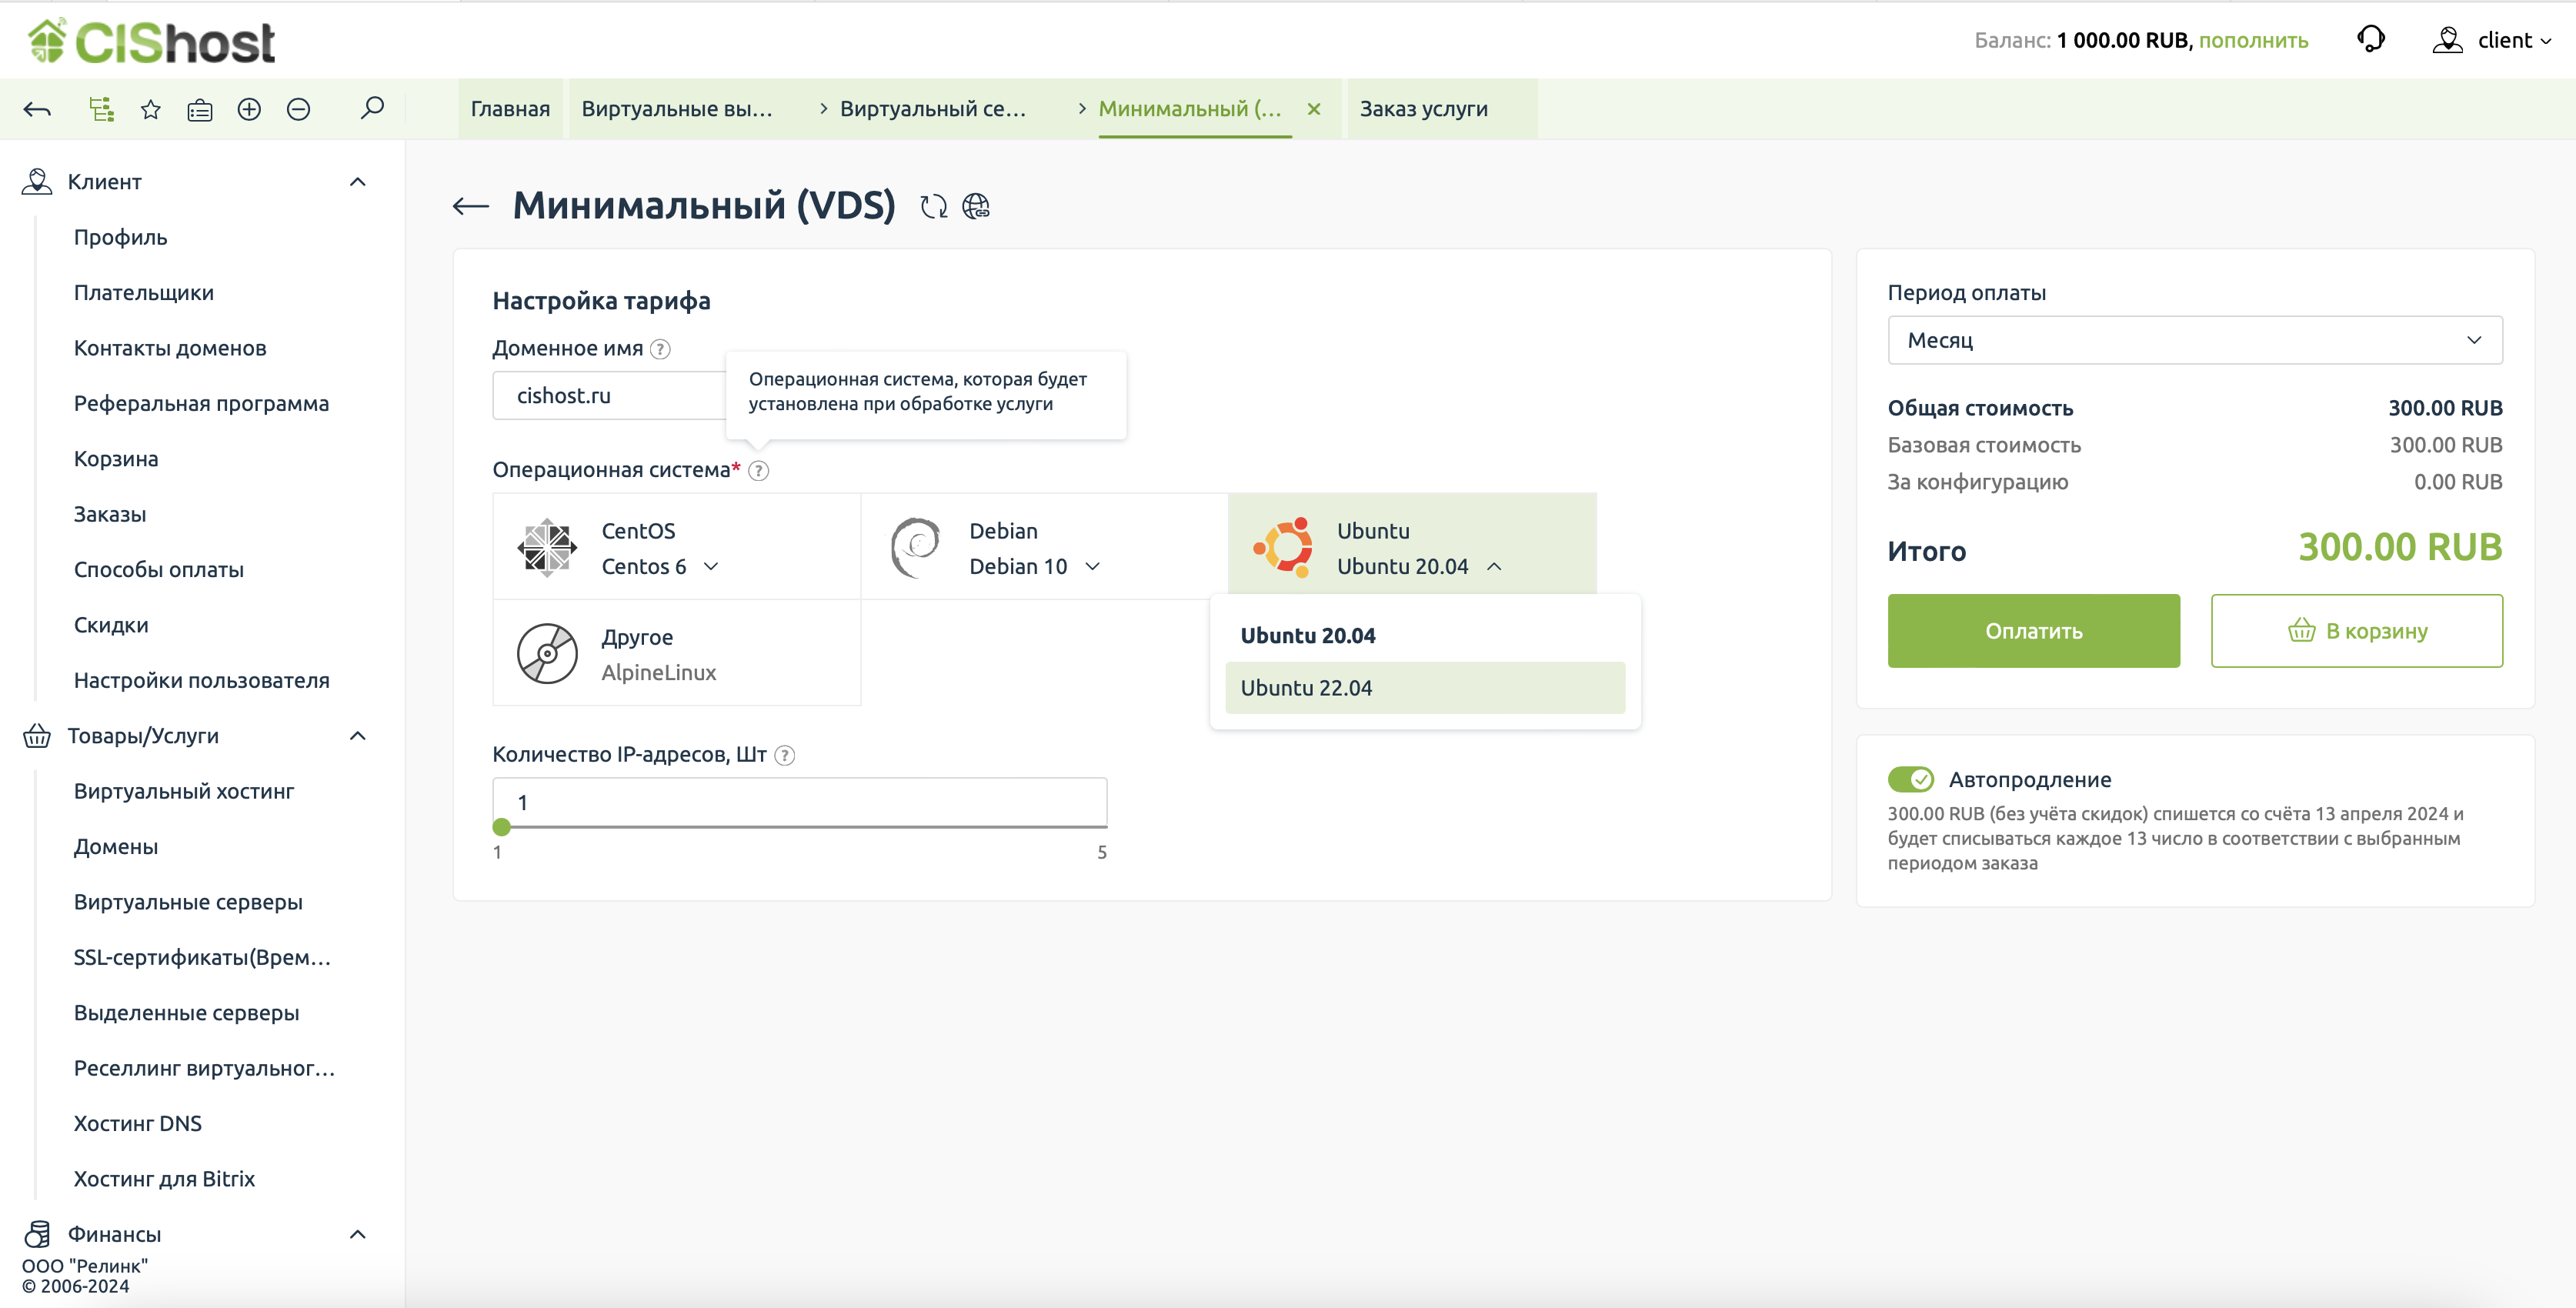The image size is (2576, 1308).
Task: Open support headset icon in header
Action: click(x=2370, y=40)
